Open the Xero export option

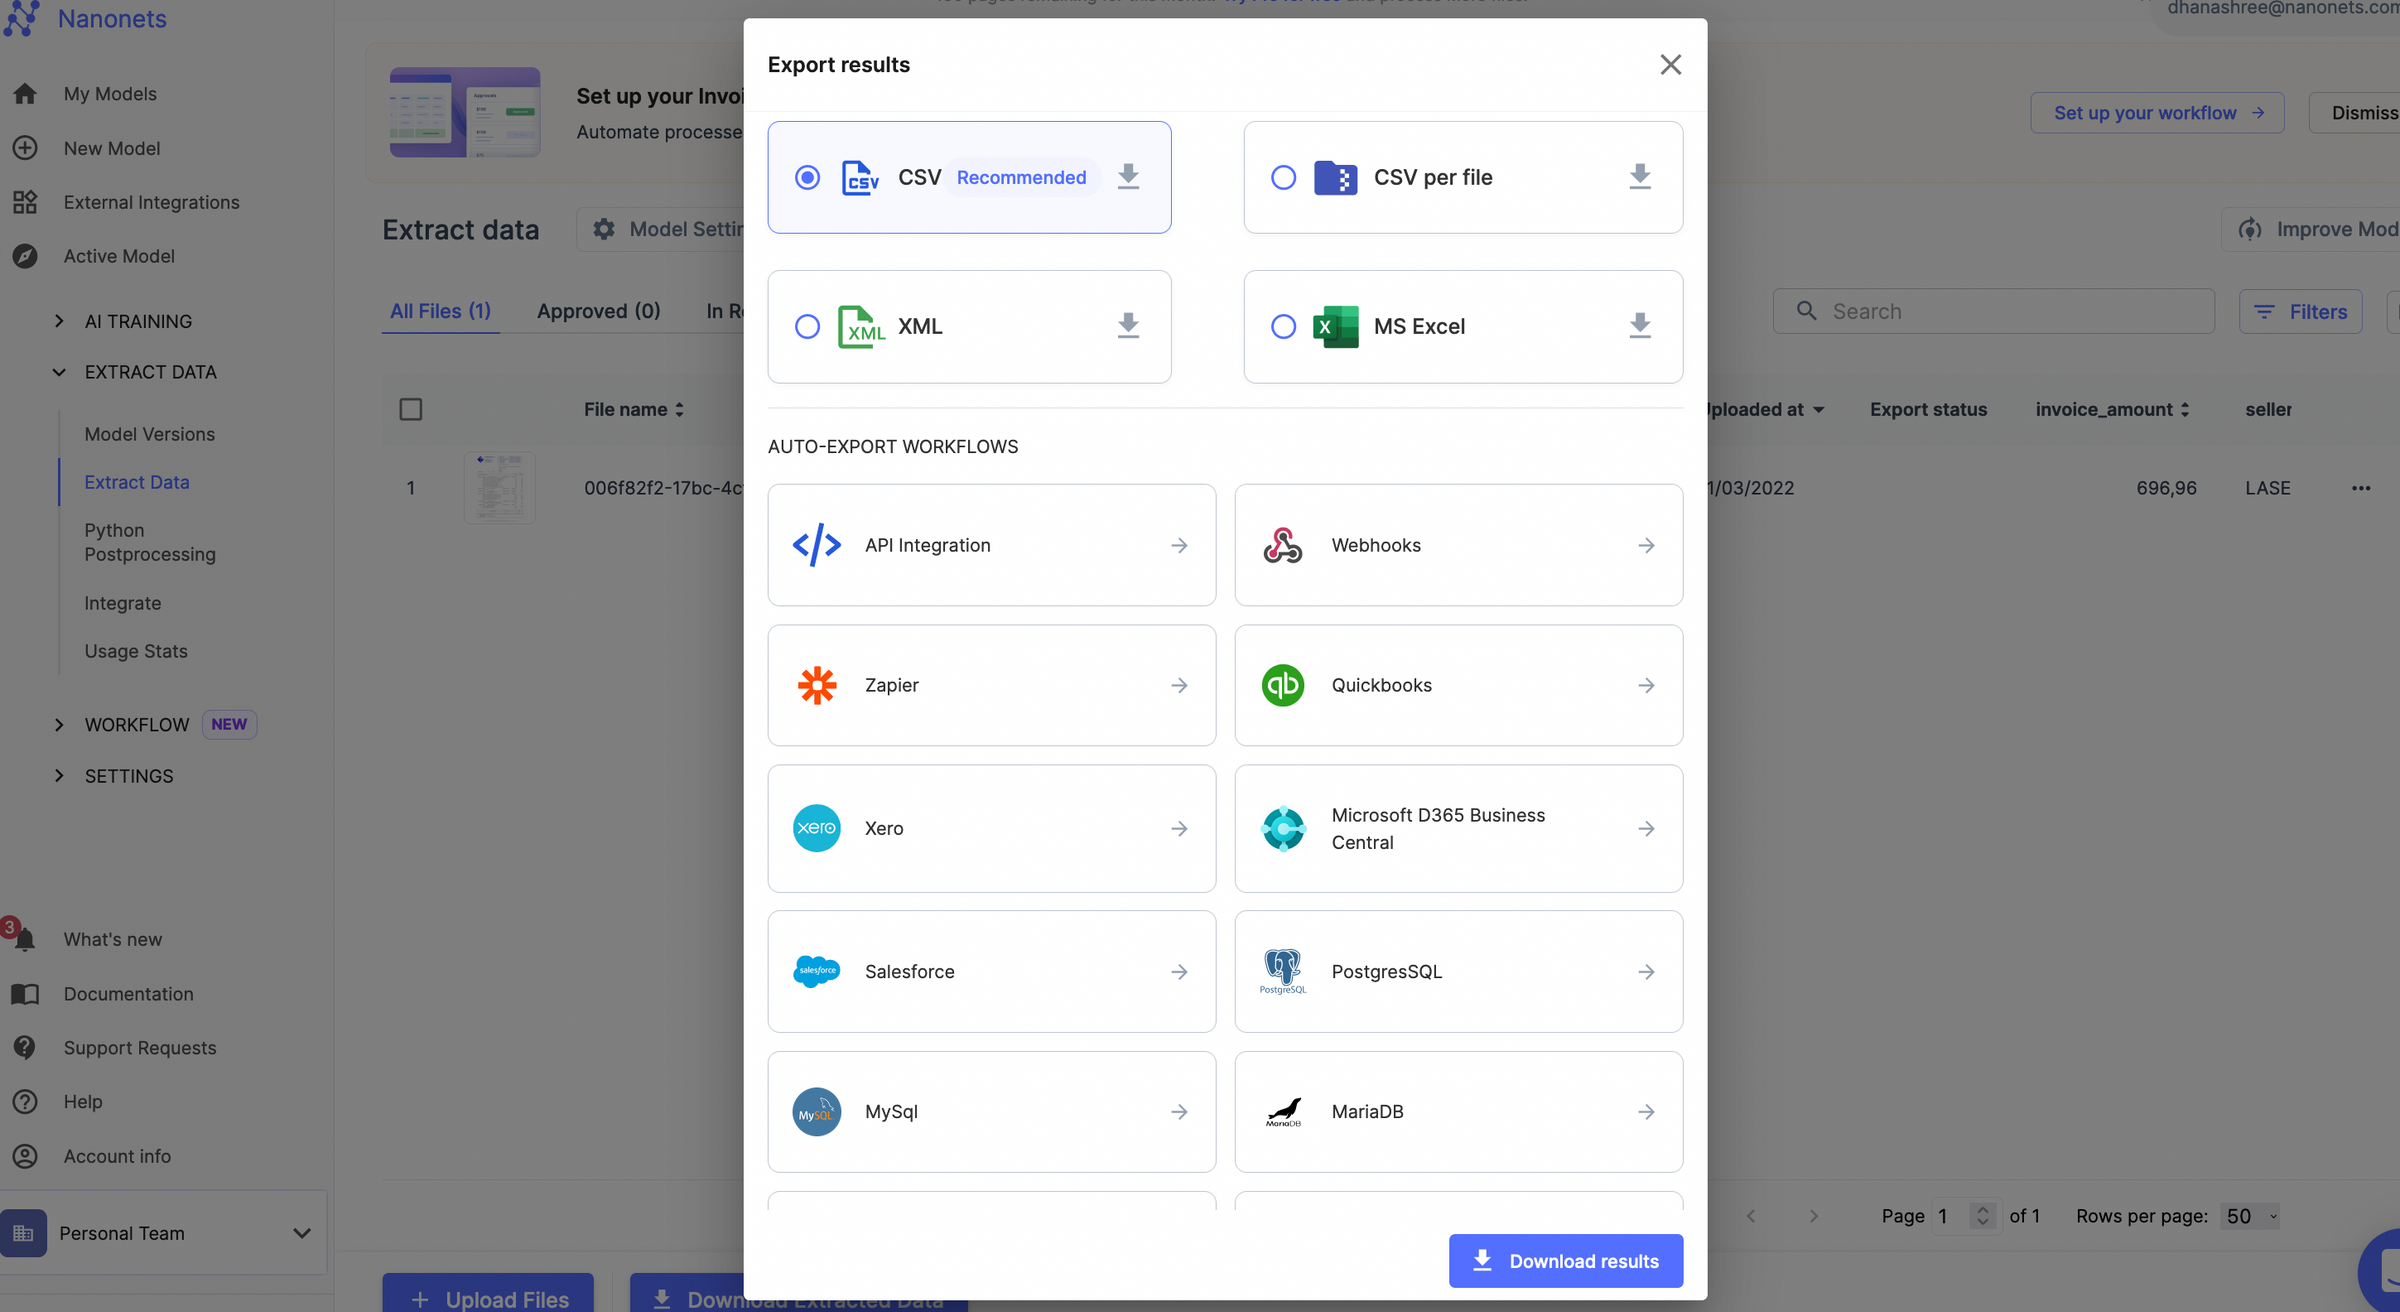[991, 828]
